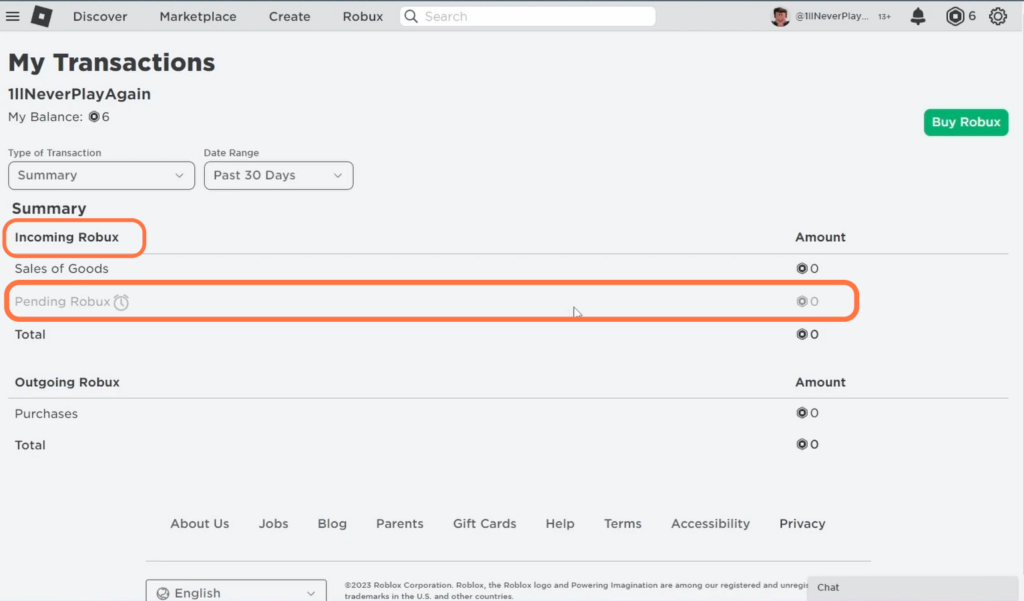The height and width of the screenshot is (601, 1024).
Task: Open the Privacy footer link
Action: tap(802, 524)
